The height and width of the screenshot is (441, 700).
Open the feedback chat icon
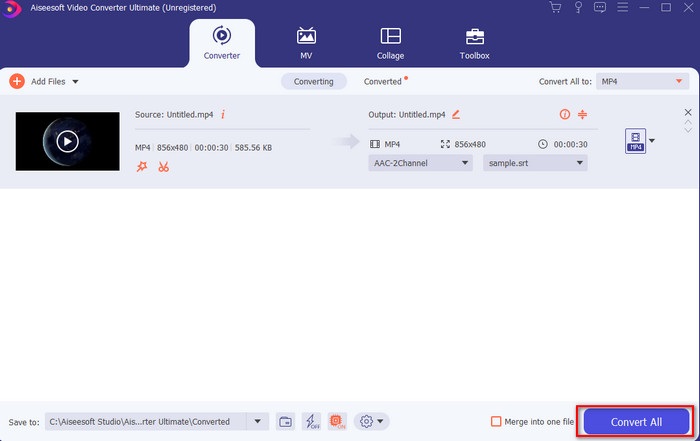(600, 7)
